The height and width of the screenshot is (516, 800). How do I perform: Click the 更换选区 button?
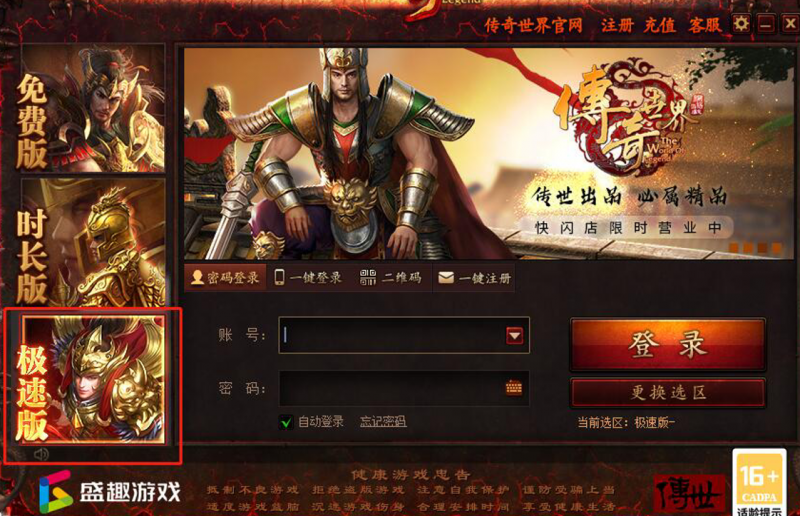pyautogui.click(x=668, y=392)
